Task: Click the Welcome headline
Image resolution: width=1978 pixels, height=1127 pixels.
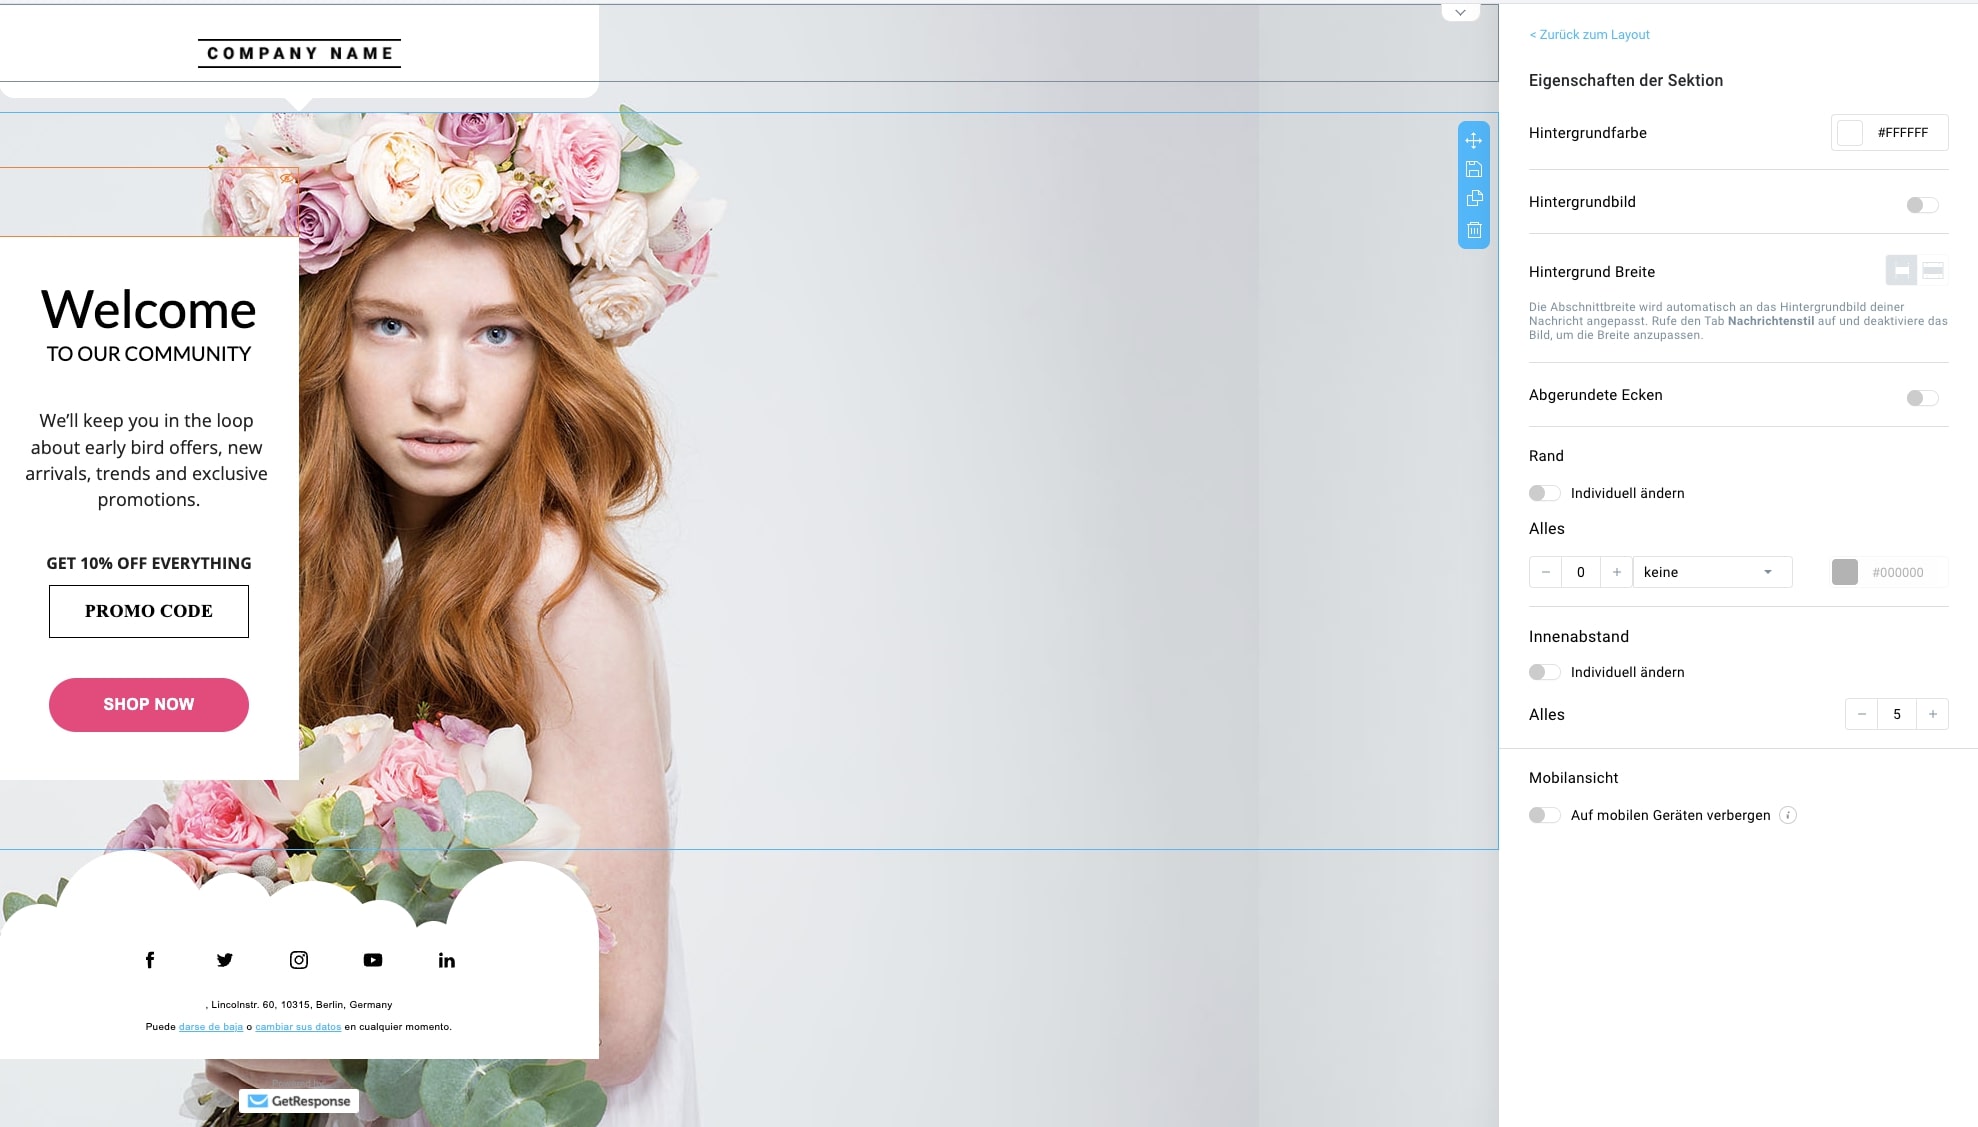Action: [148, 310]
